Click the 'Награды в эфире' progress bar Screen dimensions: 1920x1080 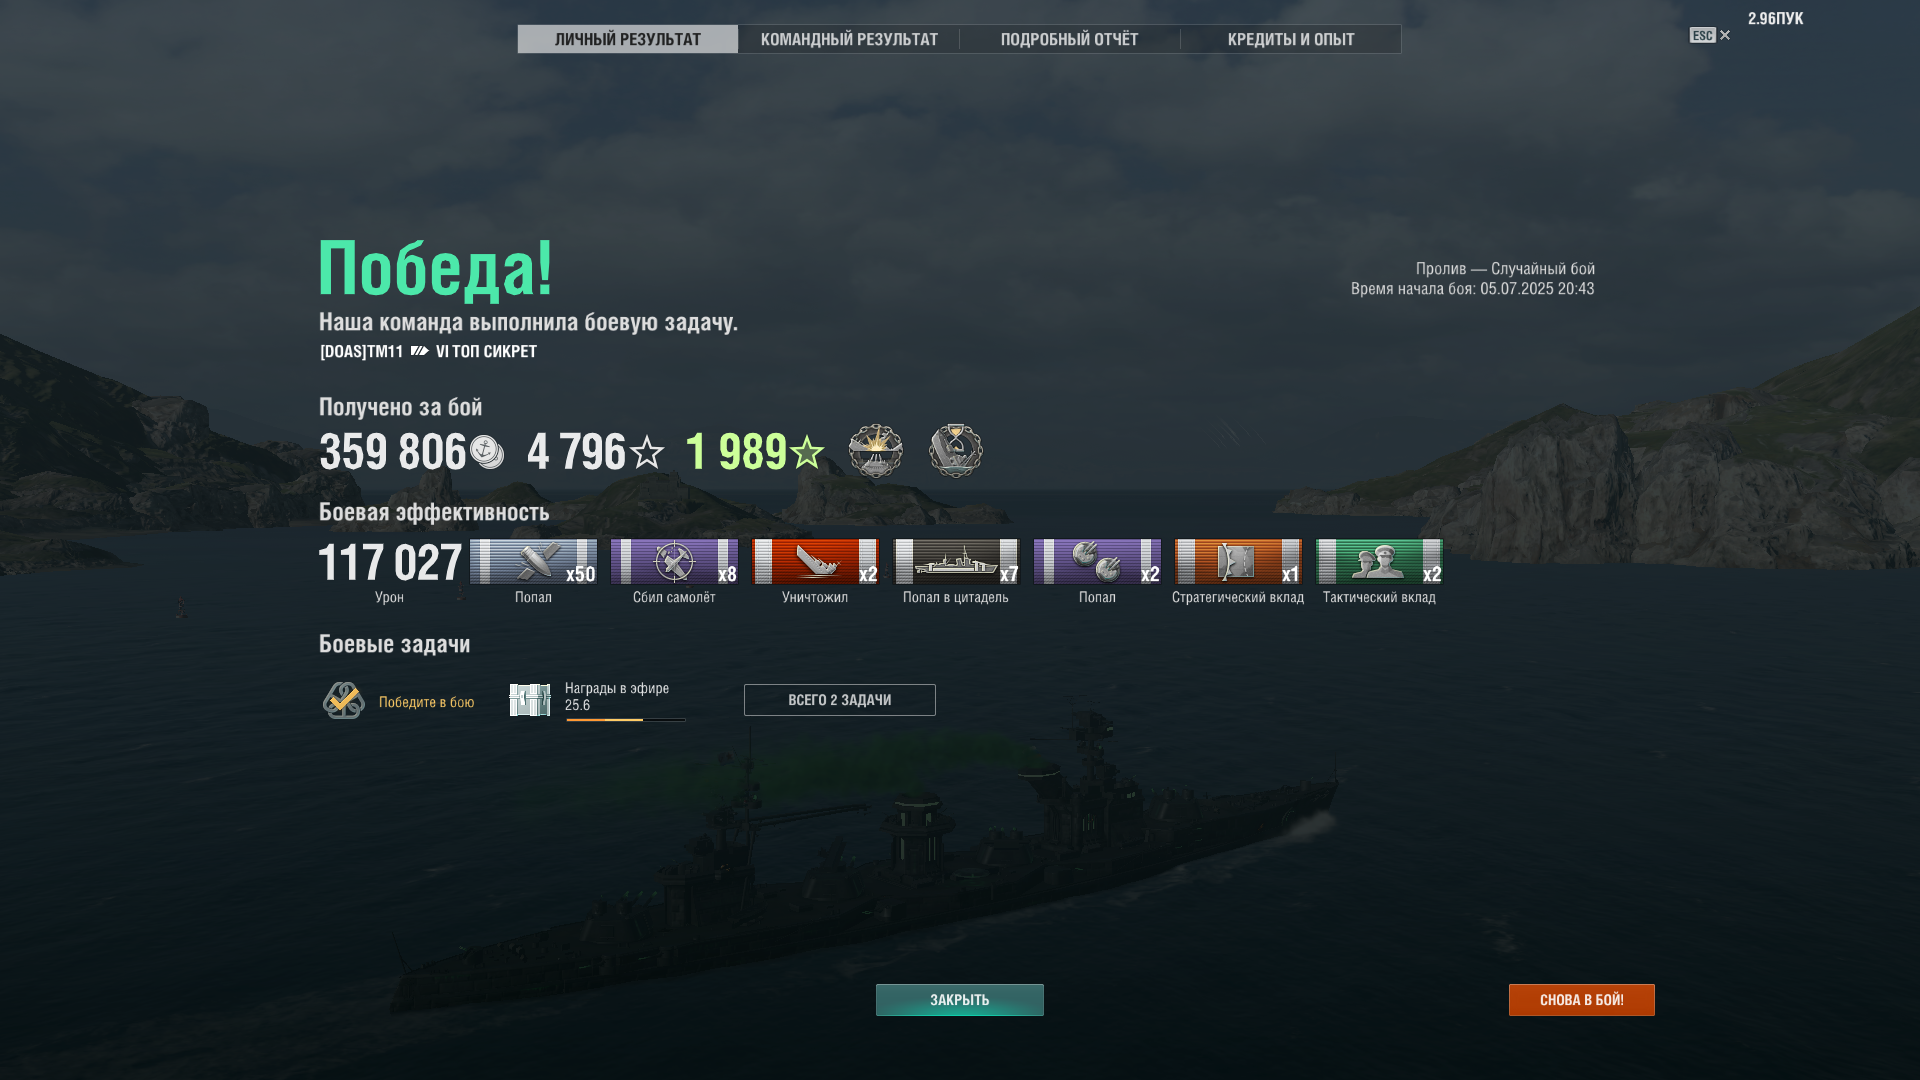pos(626,720)
